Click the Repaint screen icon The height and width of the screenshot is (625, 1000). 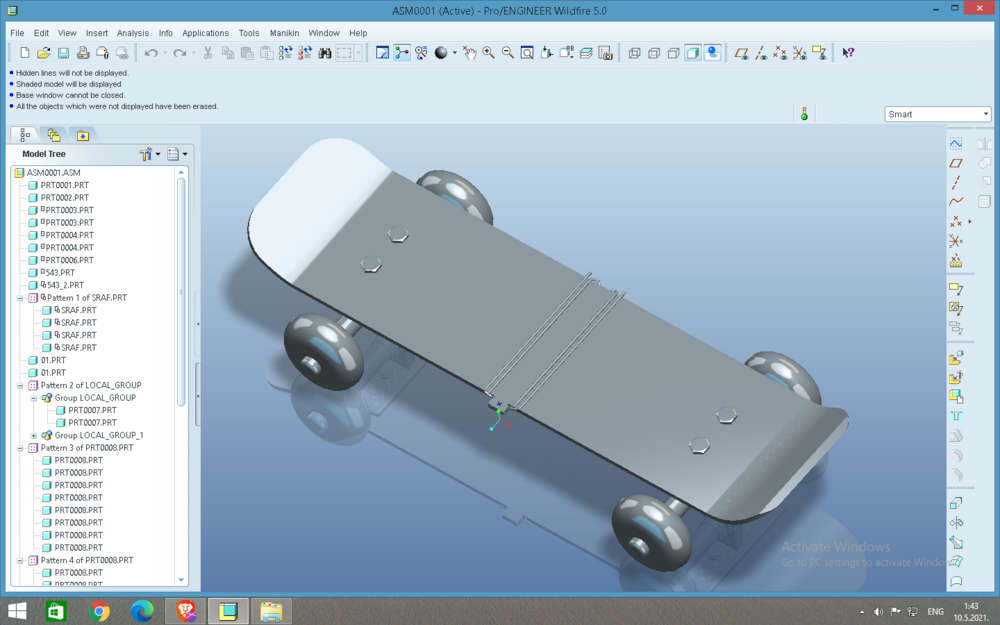click(382, 53)
